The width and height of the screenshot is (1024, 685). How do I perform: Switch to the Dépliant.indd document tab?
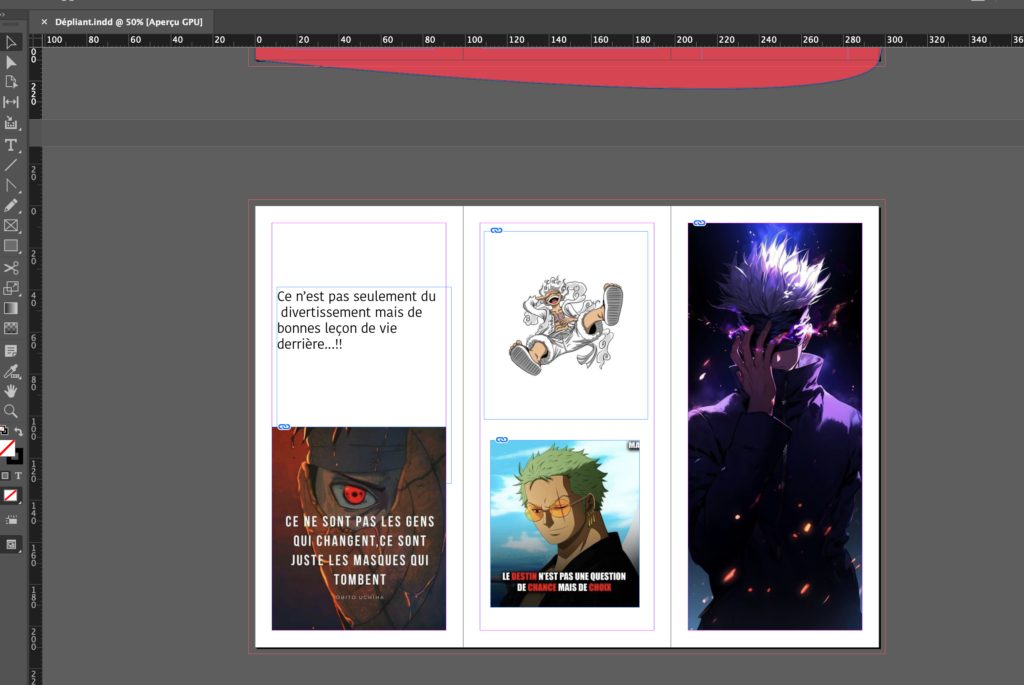[x=128, y=21]
